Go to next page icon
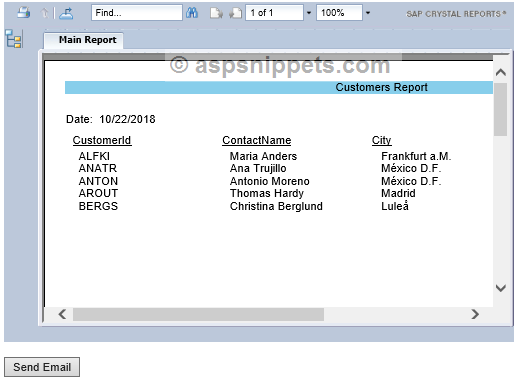The image size is (524, 383). (x=236, y=13)
